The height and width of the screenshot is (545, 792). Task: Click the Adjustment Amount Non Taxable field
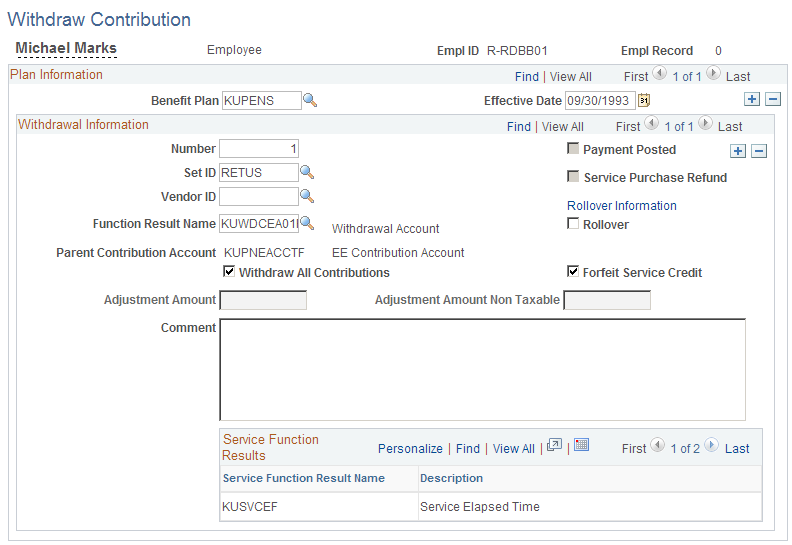607,300
